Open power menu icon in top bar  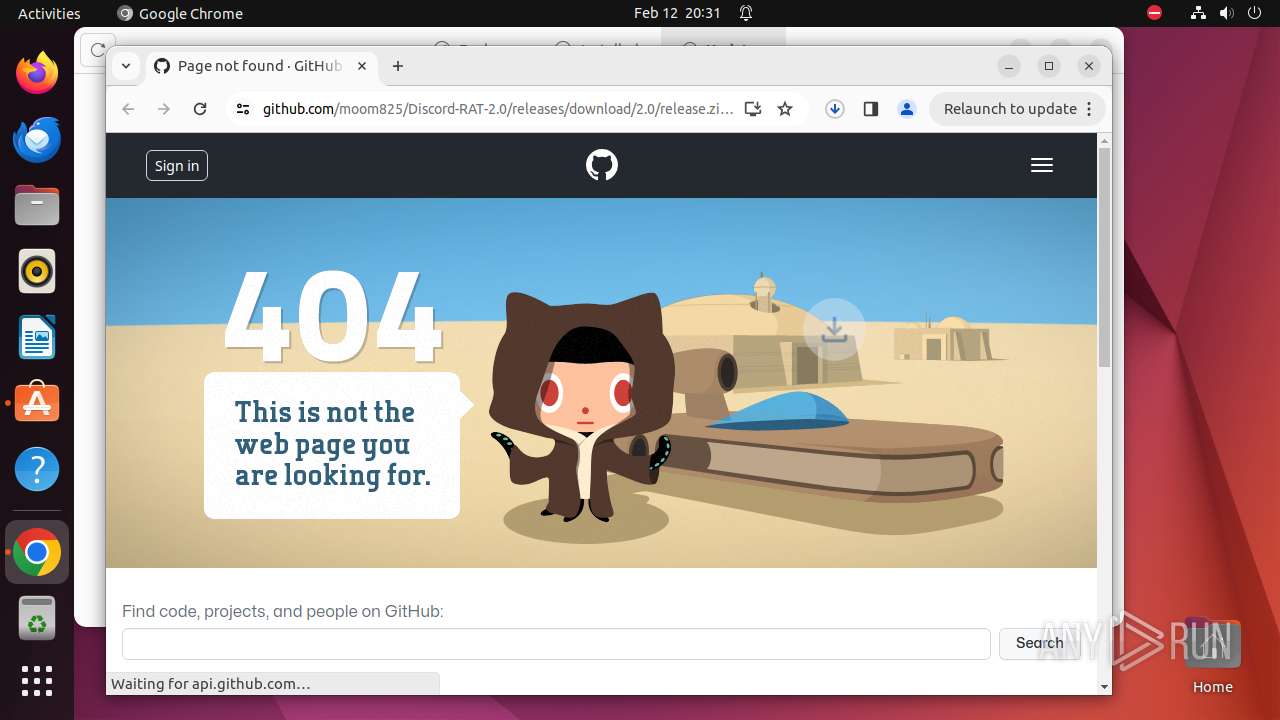coord(1254,13)
